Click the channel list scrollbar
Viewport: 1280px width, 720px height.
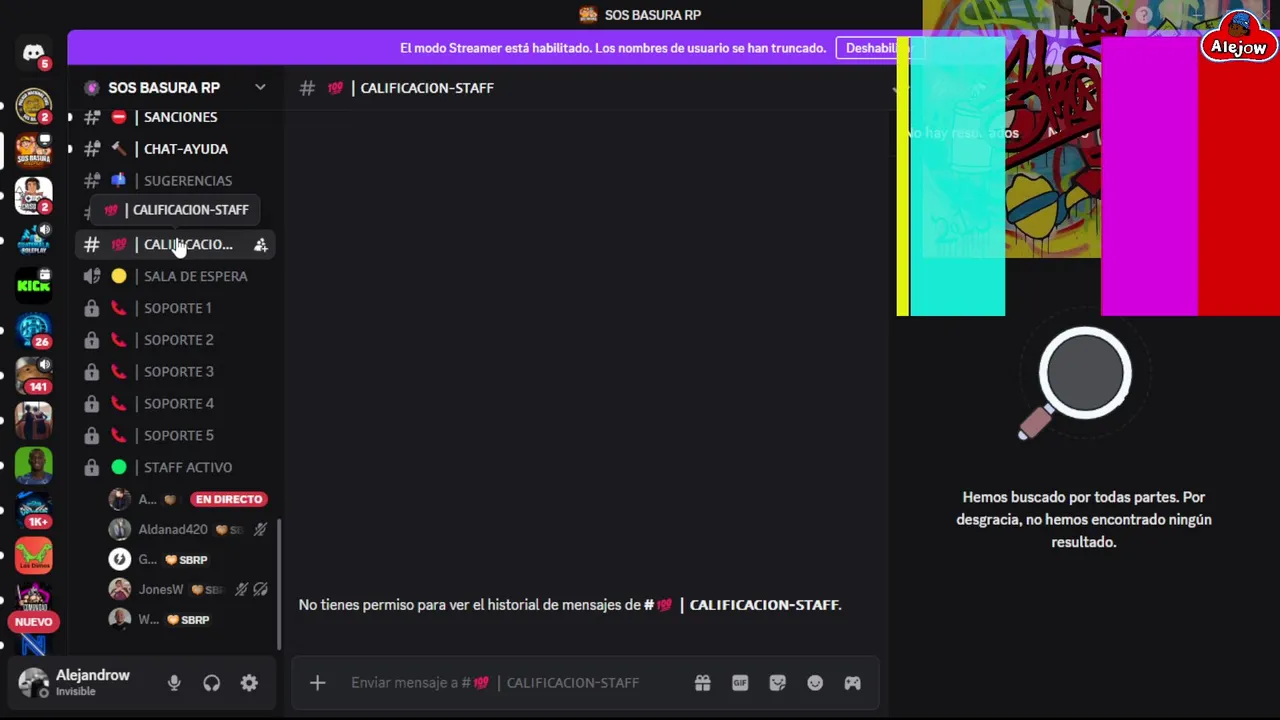click(x=279, y=585)
